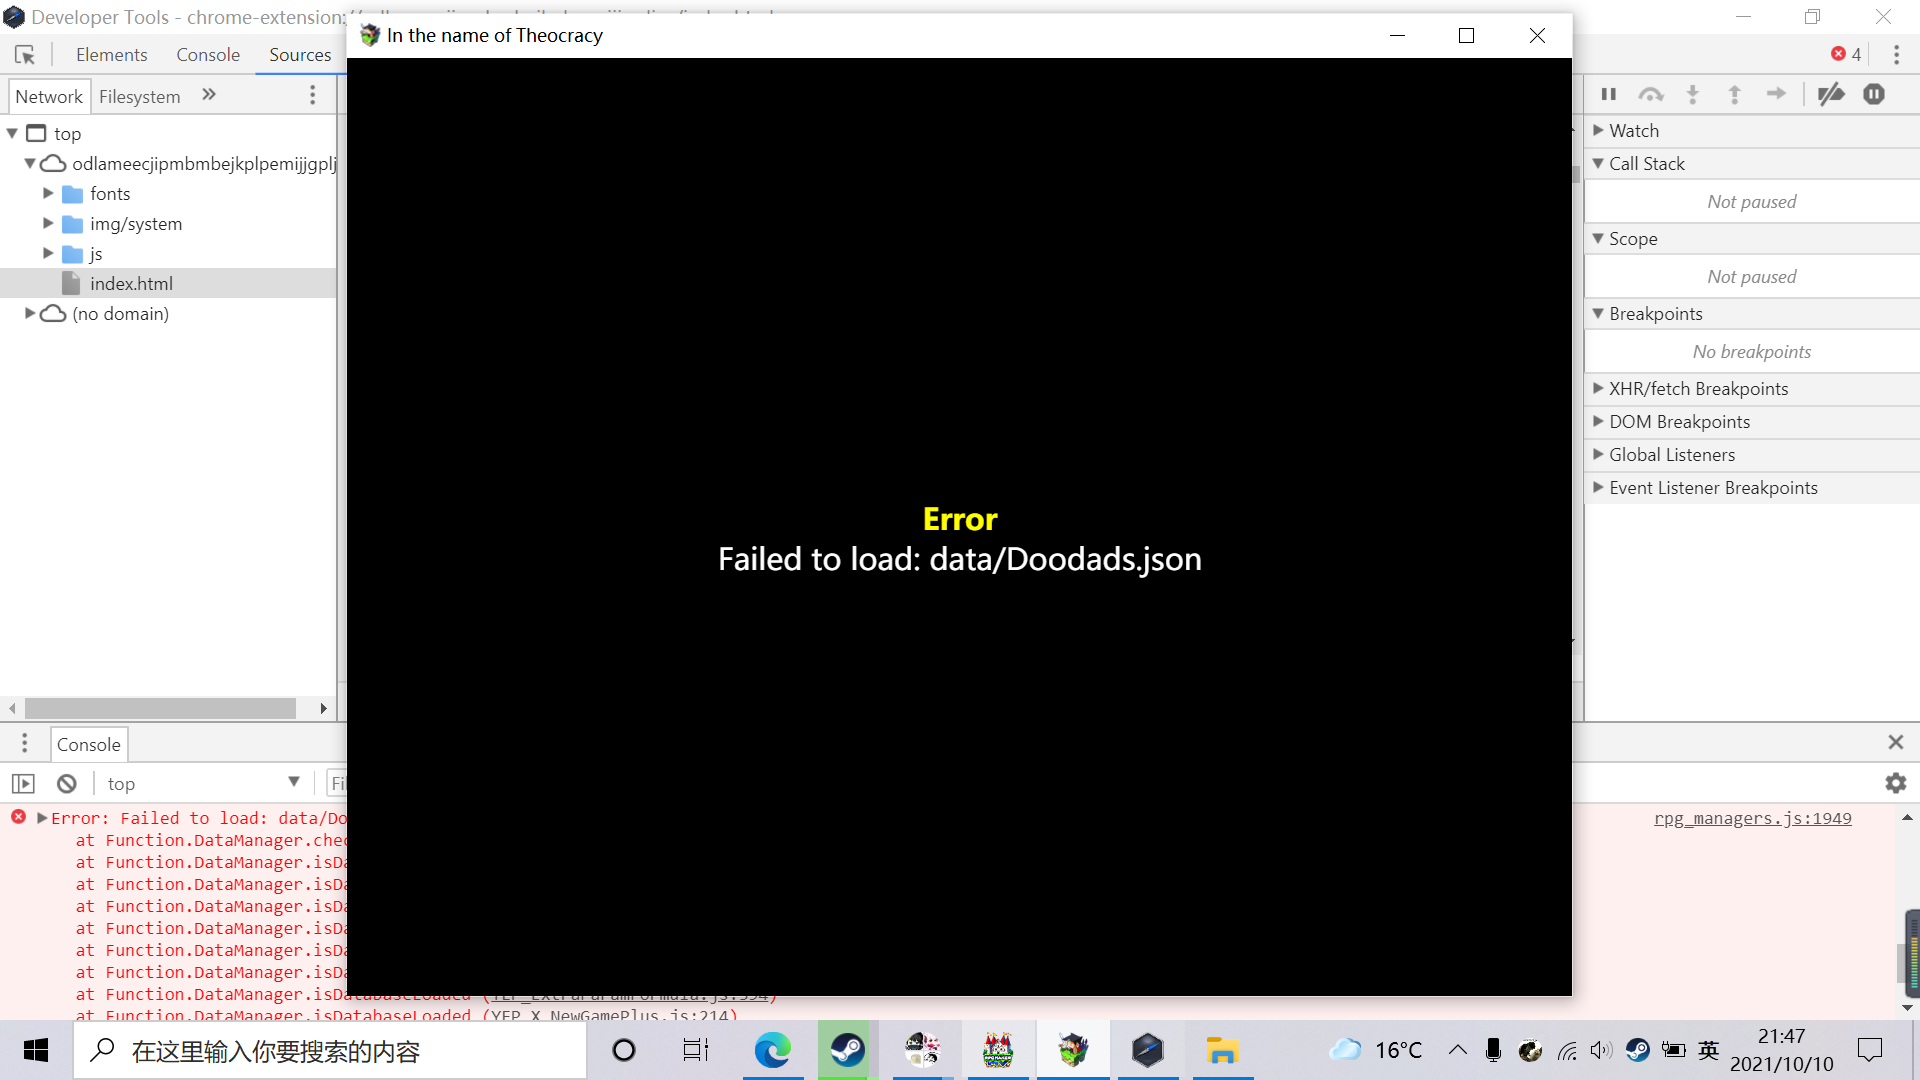Pause script execution in debugger
1920x1080 pixels.
[1608, 94]
